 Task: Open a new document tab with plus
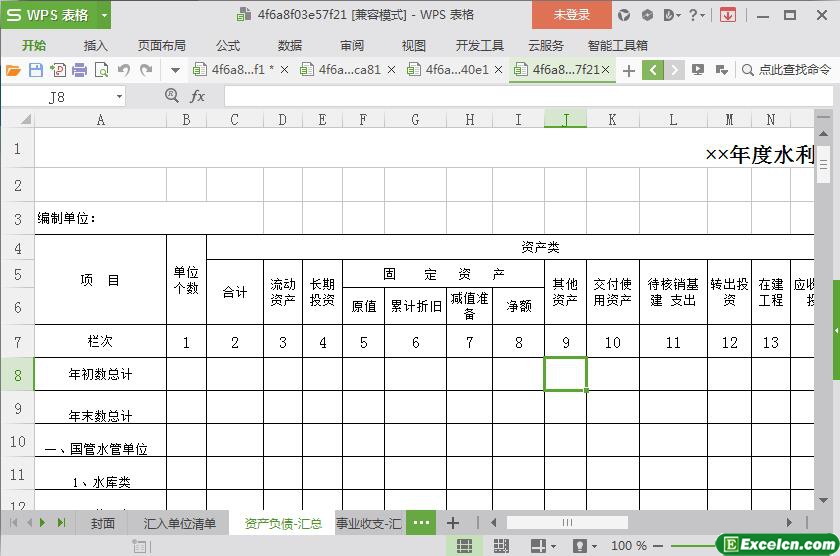pyautogui.click(x=628, y=70)
